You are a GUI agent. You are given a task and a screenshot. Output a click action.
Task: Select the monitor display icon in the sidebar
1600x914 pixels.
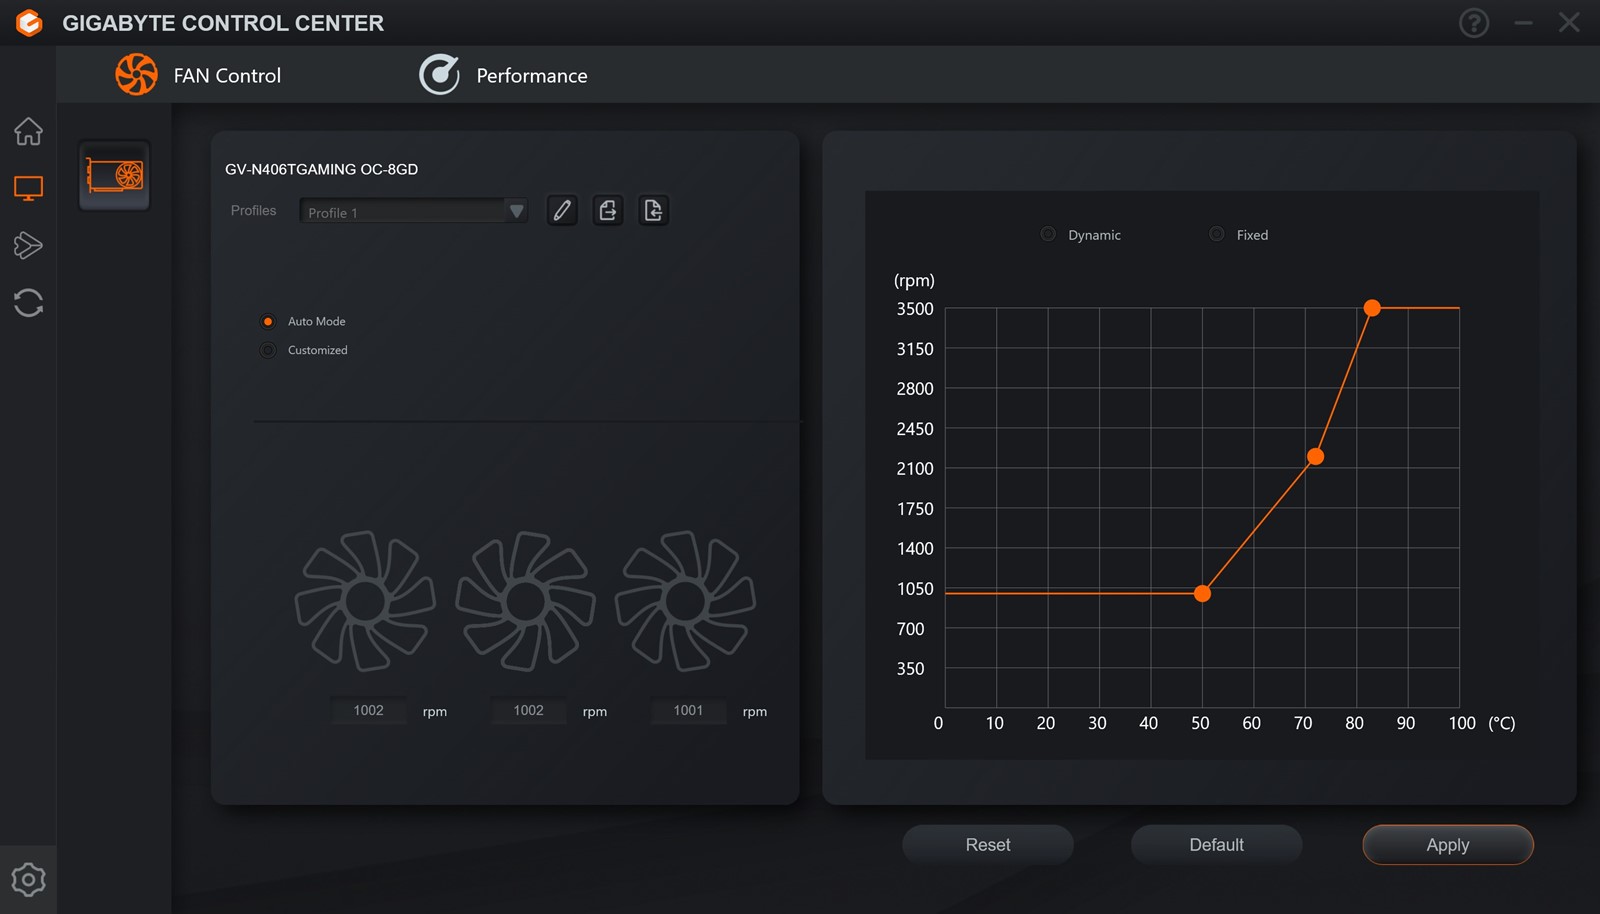28,188
